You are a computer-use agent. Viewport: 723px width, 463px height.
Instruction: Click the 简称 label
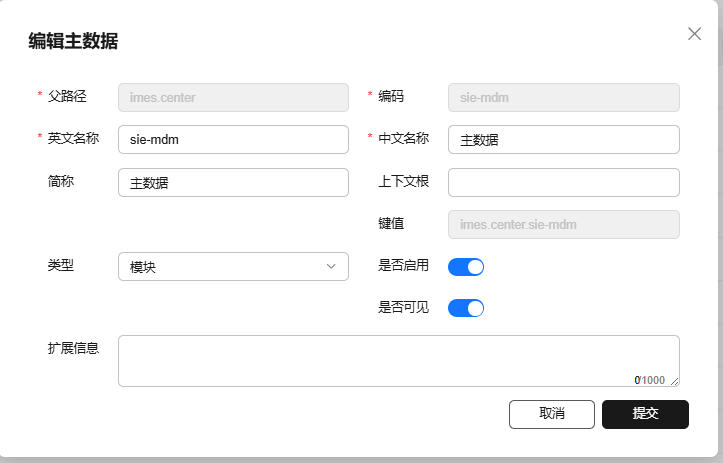click(61, 181)
